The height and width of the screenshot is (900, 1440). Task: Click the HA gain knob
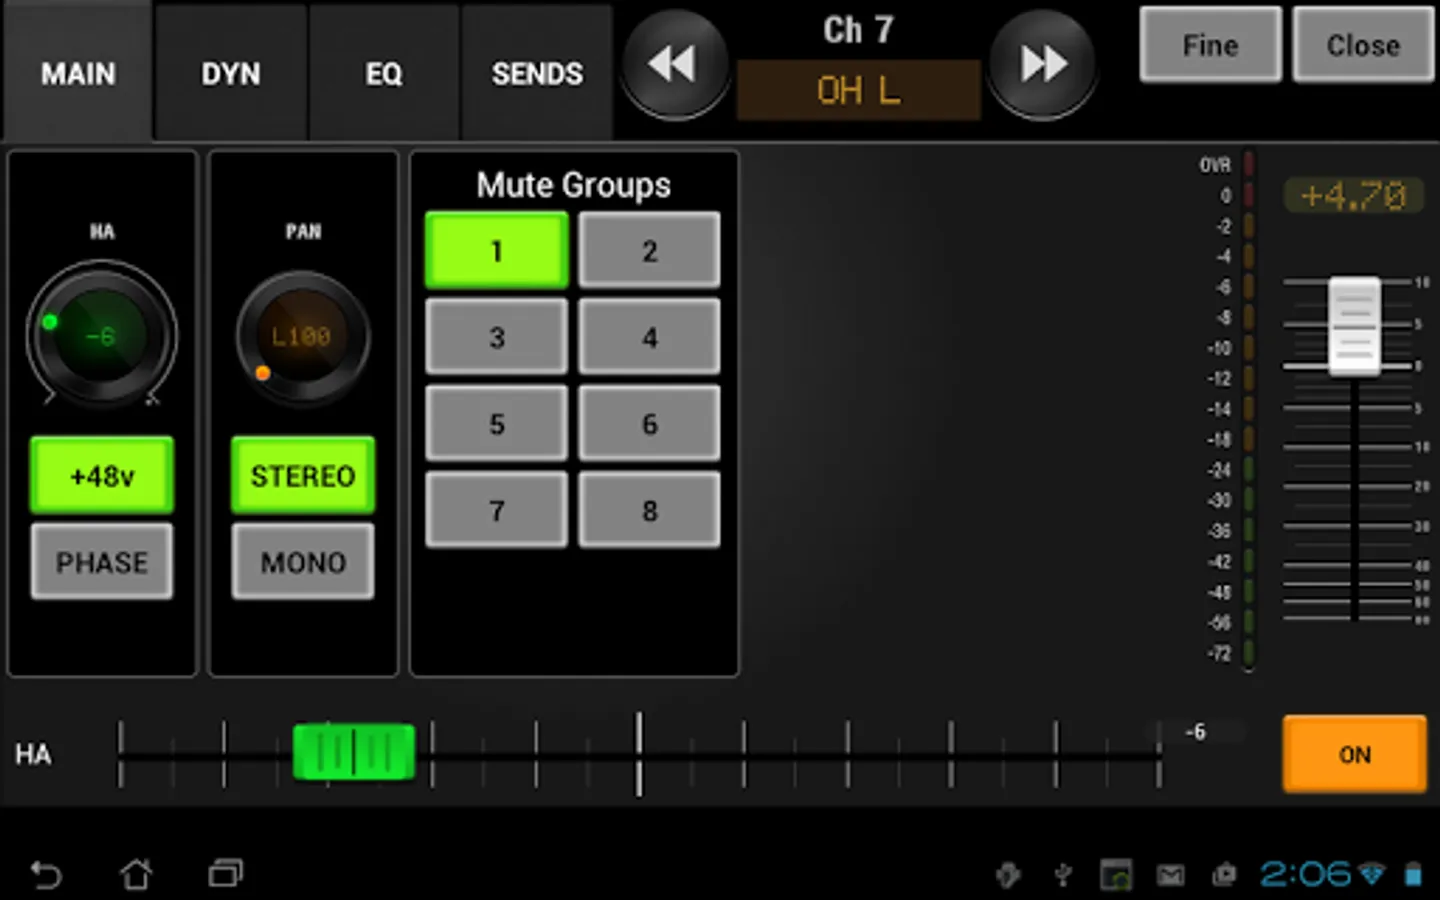coord(101,334)
